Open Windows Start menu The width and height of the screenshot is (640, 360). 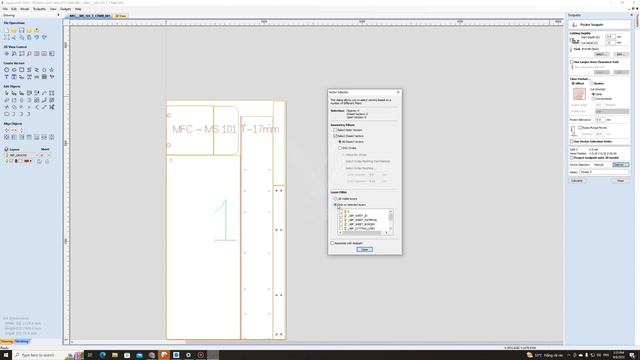[x=6, y=355]
